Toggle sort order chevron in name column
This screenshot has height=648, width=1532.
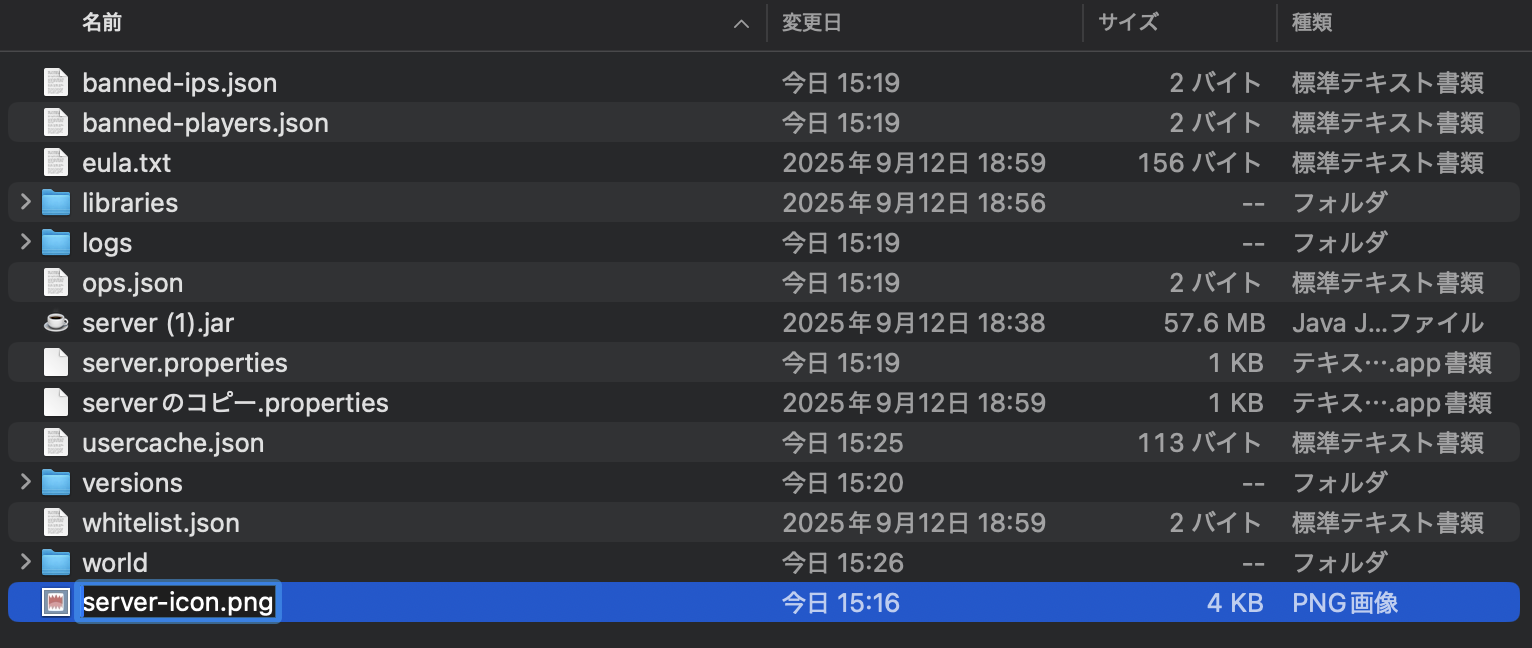(x=741, y=24)
